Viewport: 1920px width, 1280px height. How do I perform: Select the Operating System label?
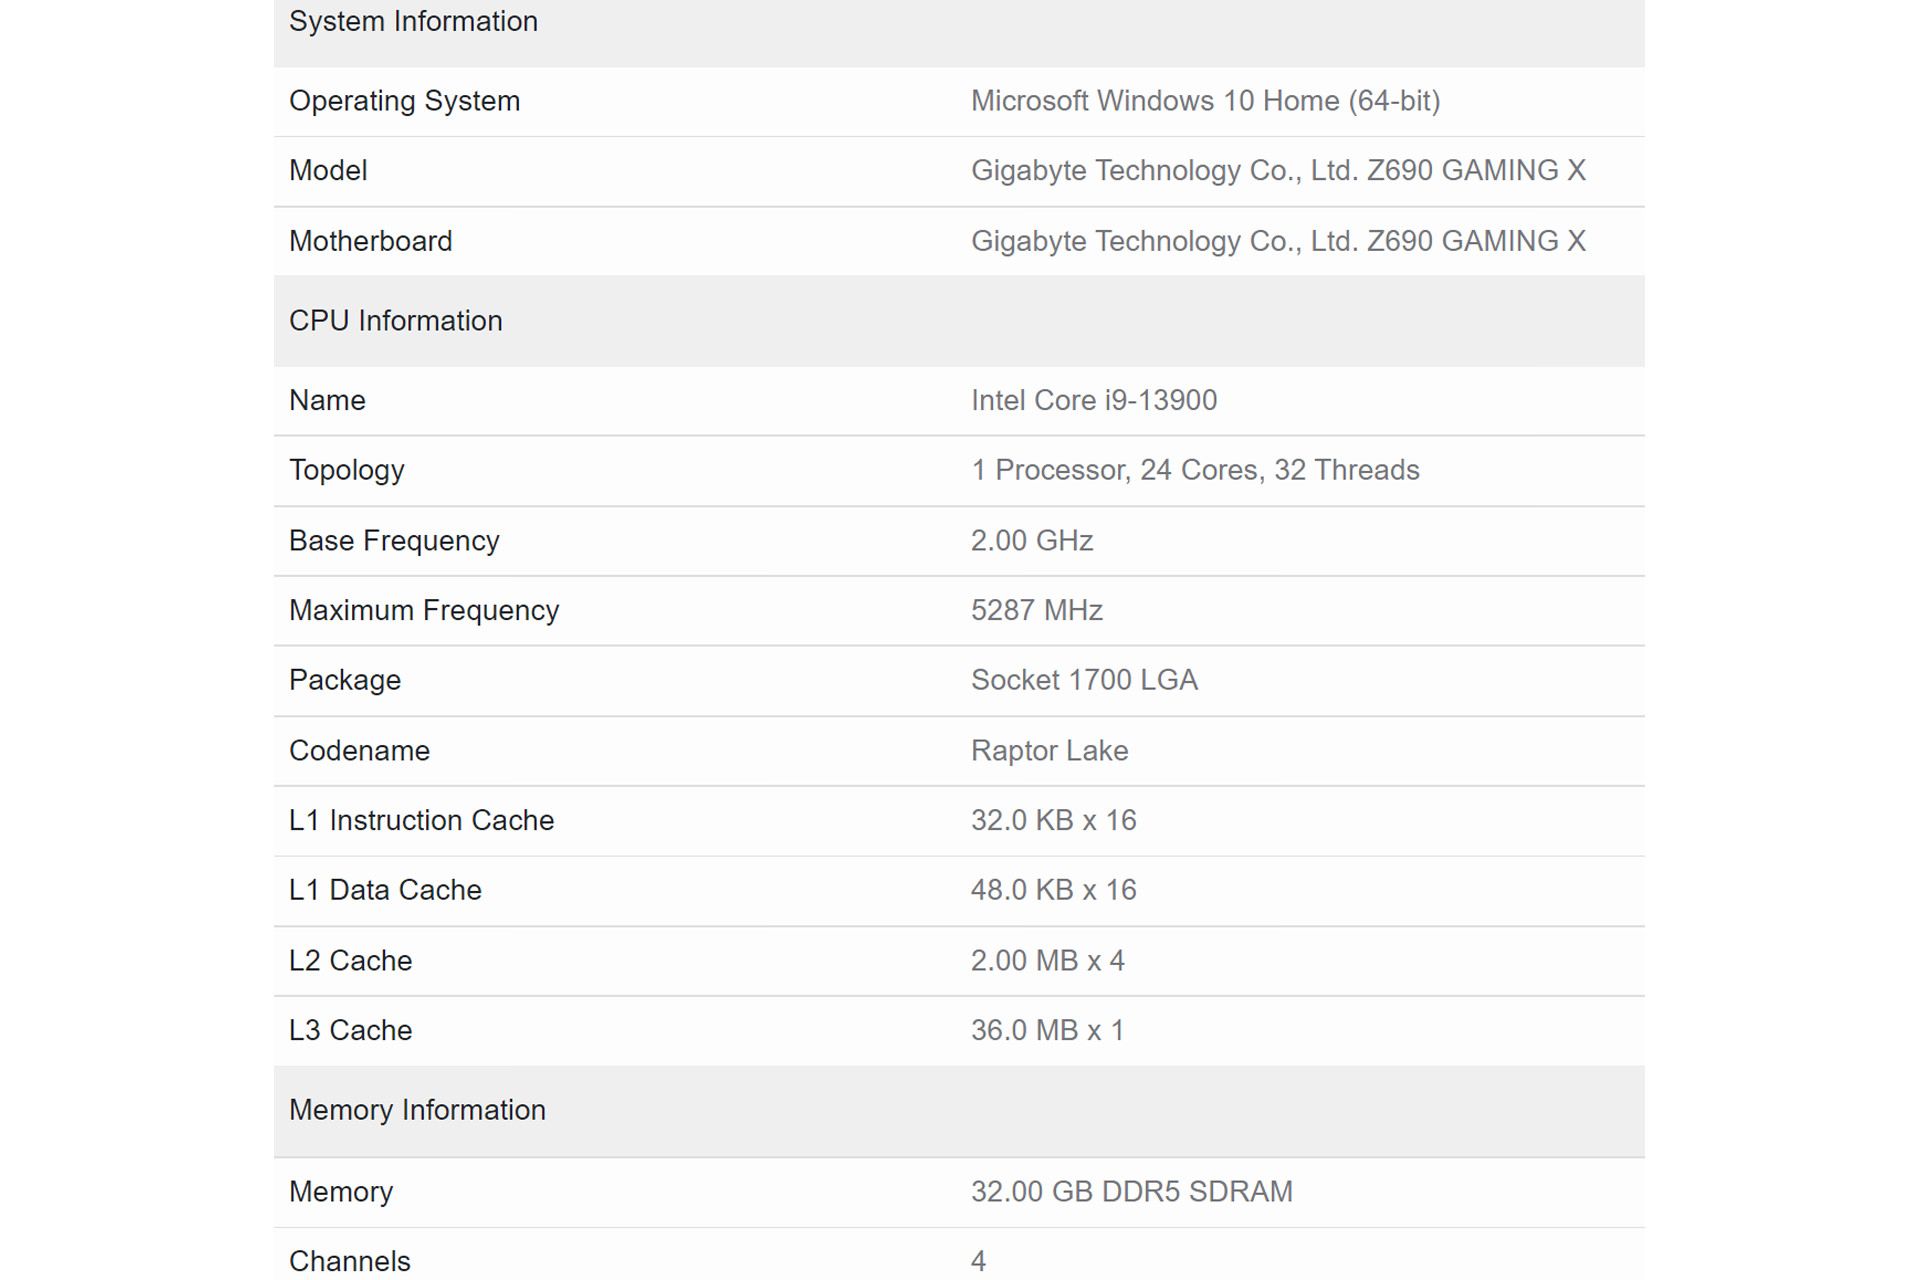[x=404, y=101]
